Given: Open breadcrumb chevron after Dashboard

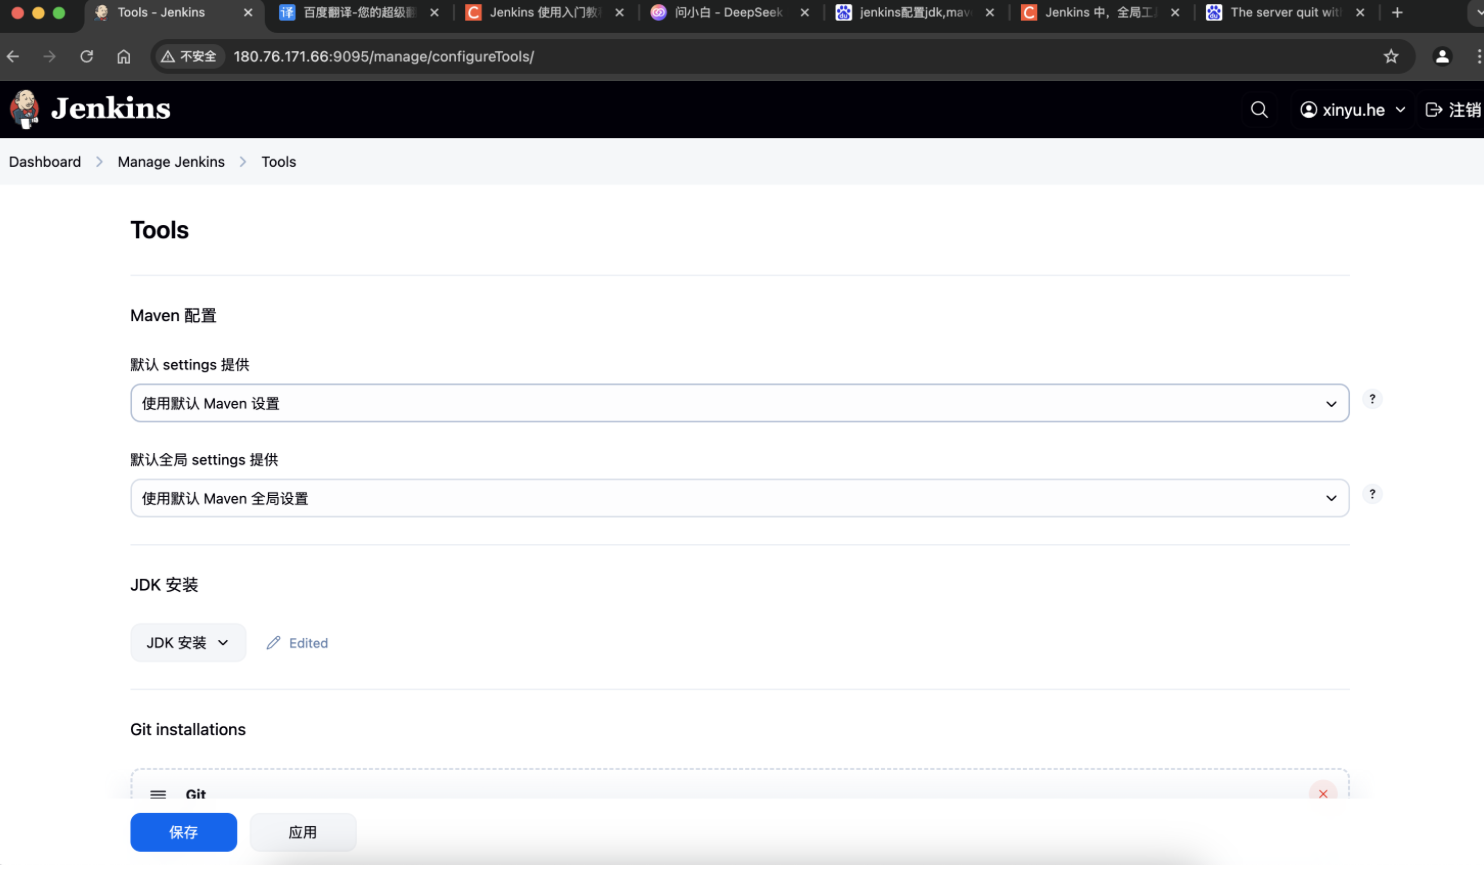Looking at the screenshot, I should (99, 162).
